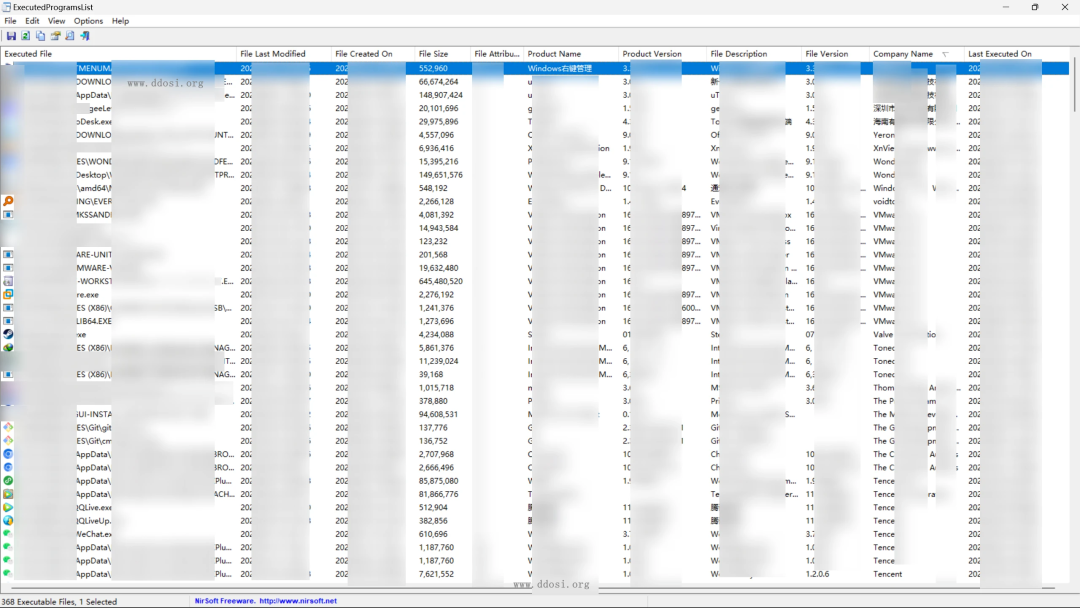This screenshot has width=1080, height=608.
Task: Open the View menu
Action: tap(56, 21)
